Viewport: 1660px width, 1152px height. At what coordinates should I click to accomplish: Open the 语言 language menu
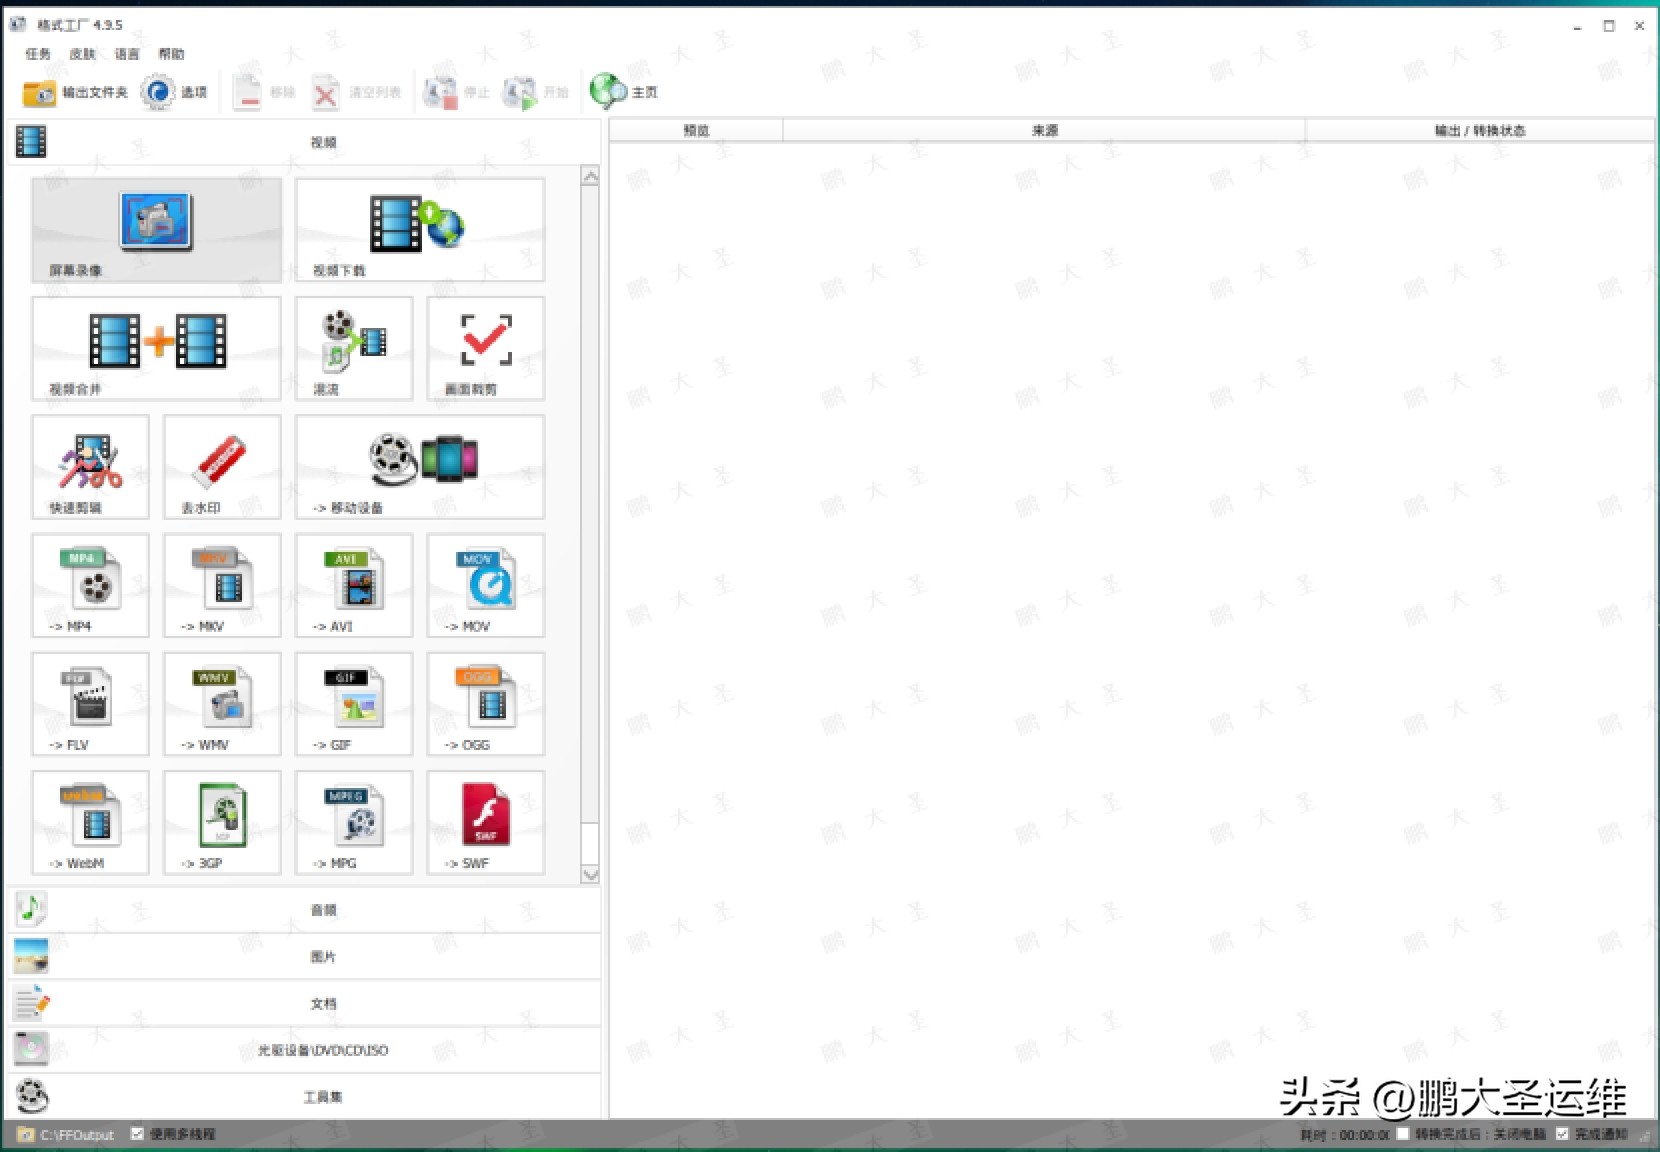(128, 54)
